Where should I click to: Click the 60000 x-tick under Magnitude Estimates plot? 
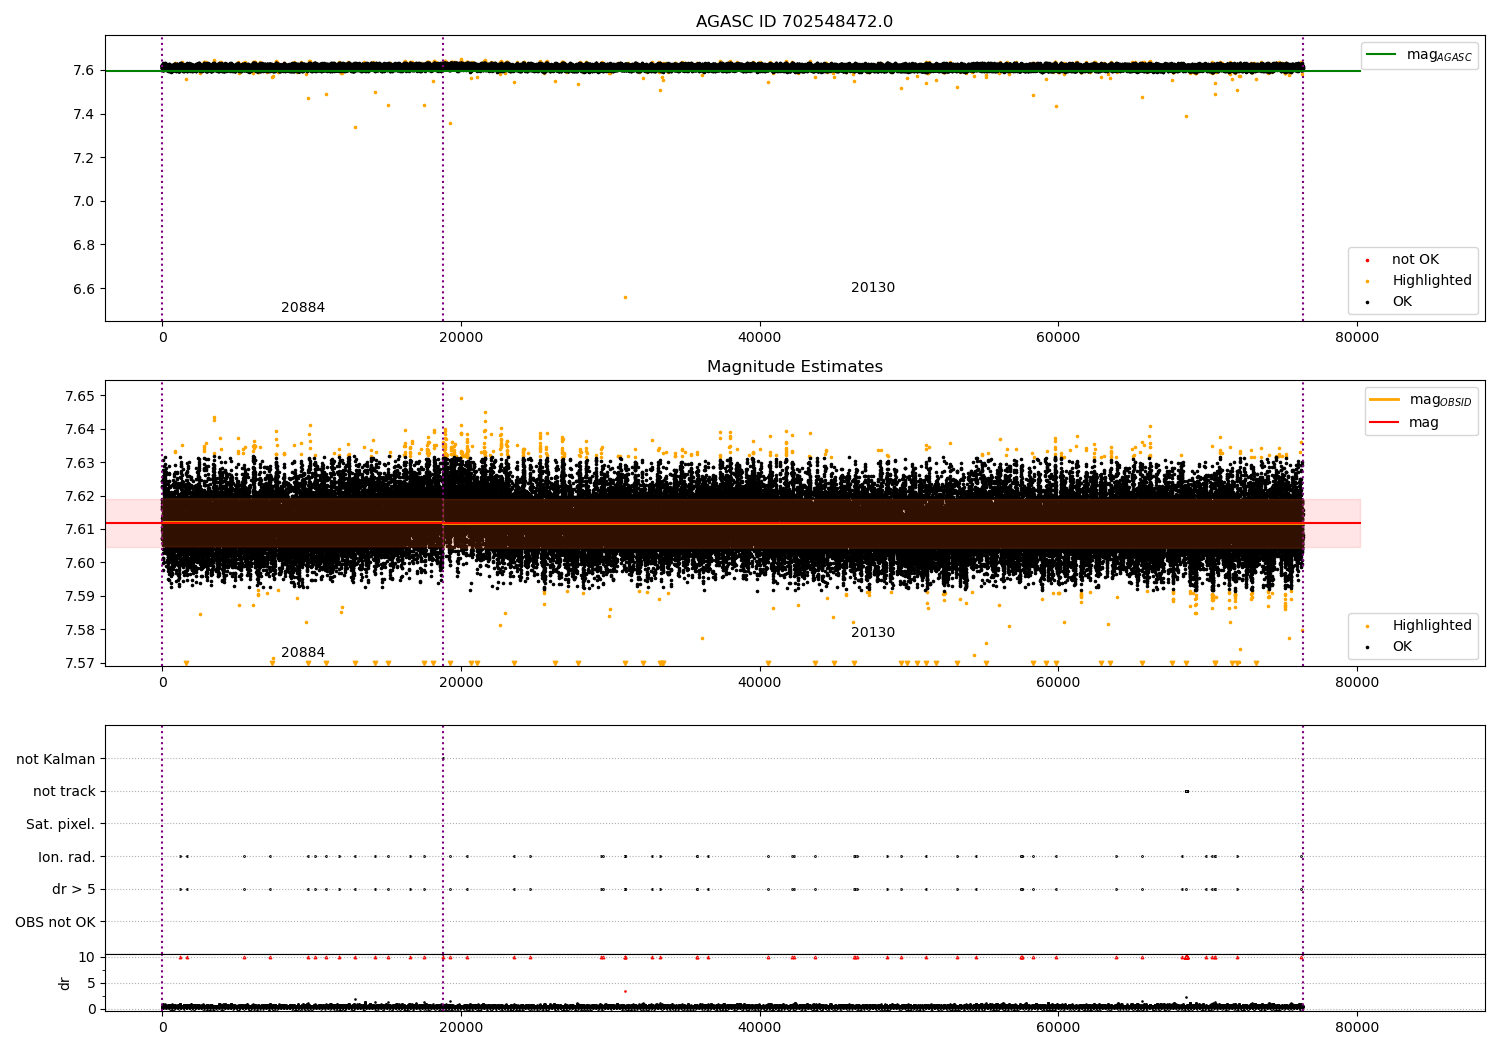pyautogui.click(x=1058, y=683)
